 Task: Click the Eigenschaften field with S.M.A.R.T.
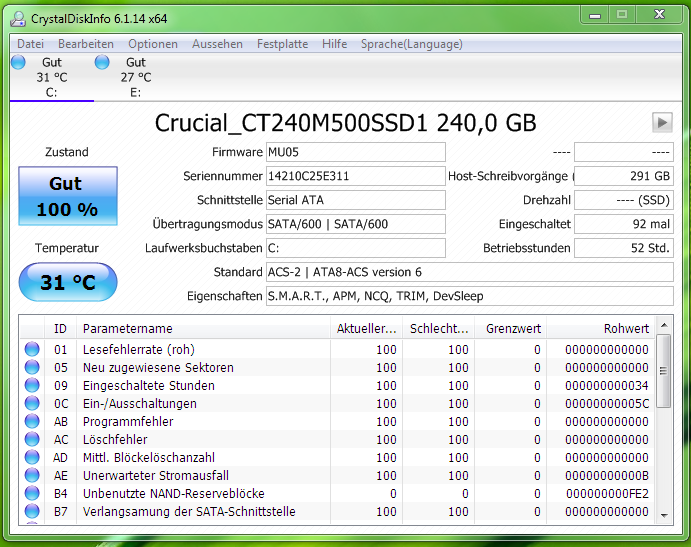point(470,296)
